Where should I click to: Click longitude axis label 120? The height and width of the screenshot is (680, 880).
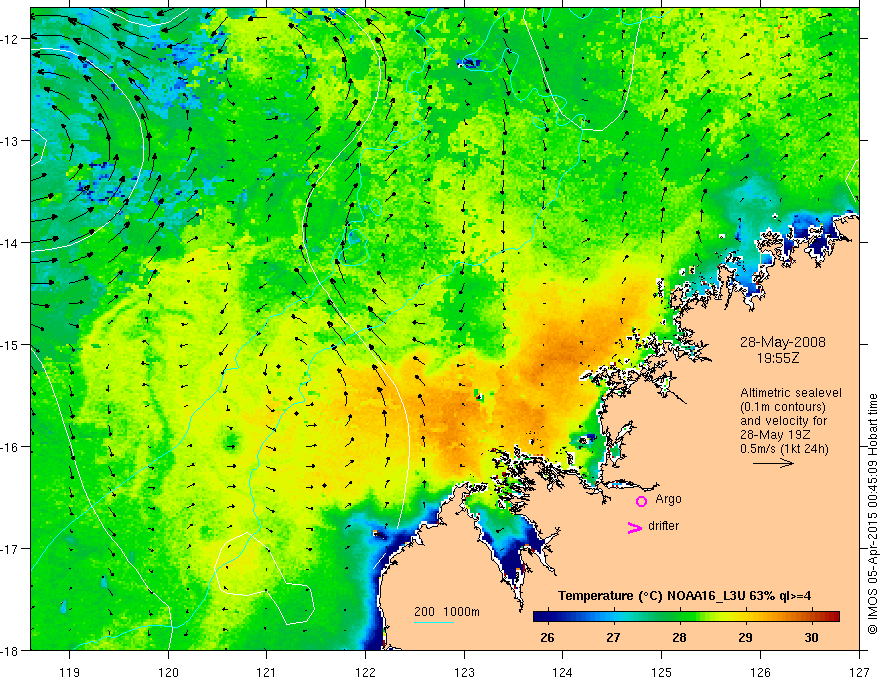[168, 672]
